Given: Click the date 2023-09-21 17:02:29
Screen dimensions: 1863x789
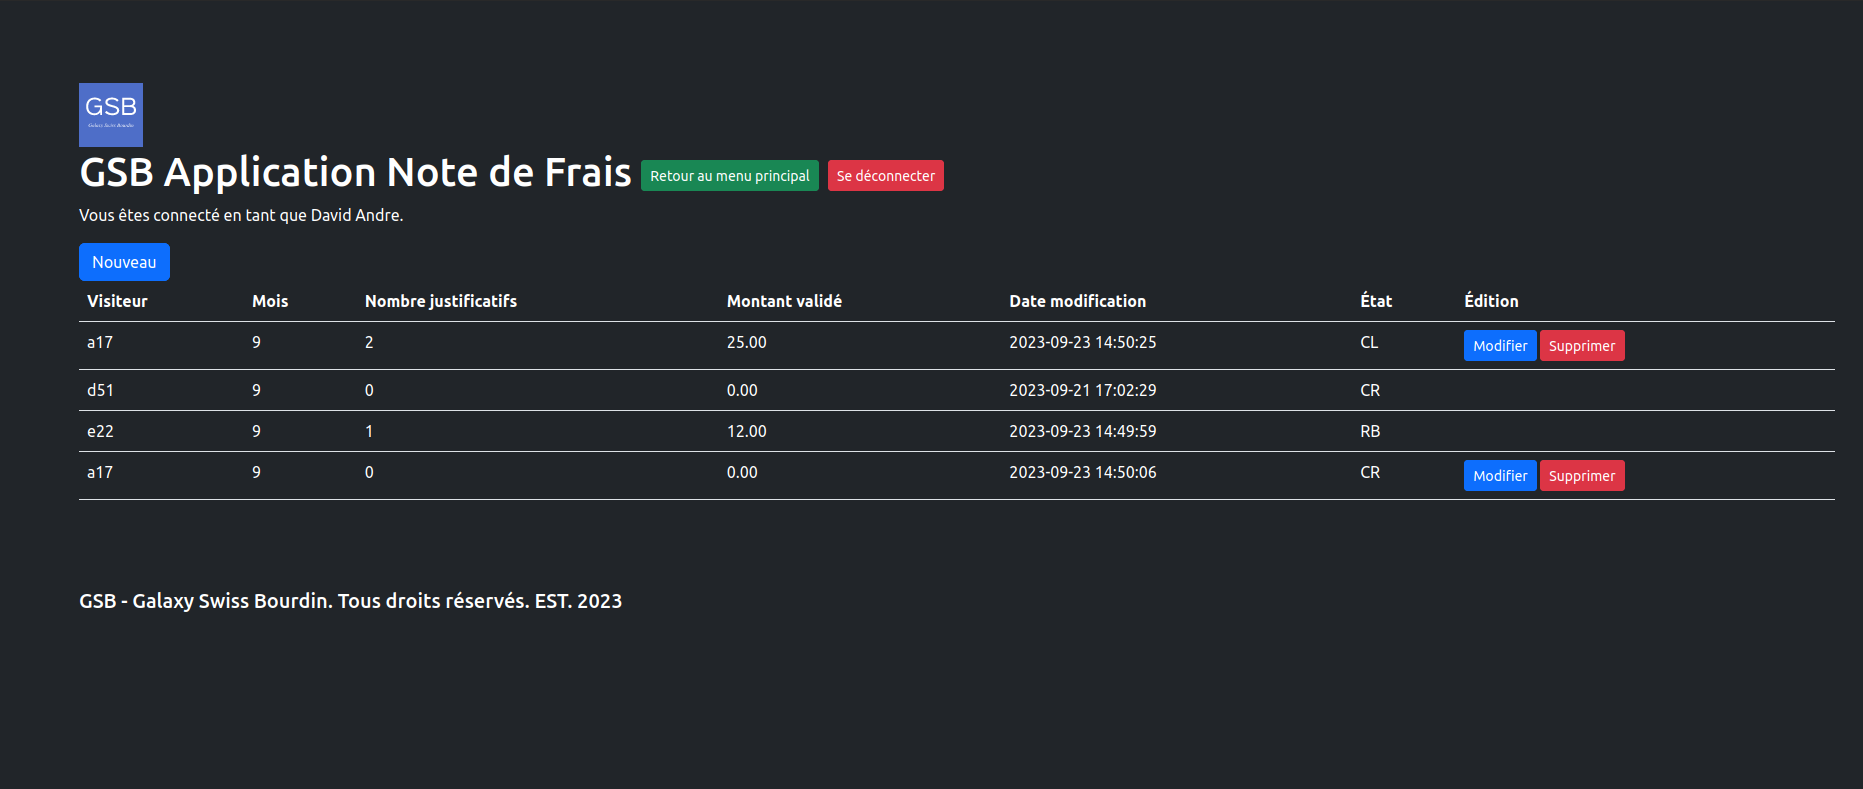Looking at the screenshot, I should 1083,390.
